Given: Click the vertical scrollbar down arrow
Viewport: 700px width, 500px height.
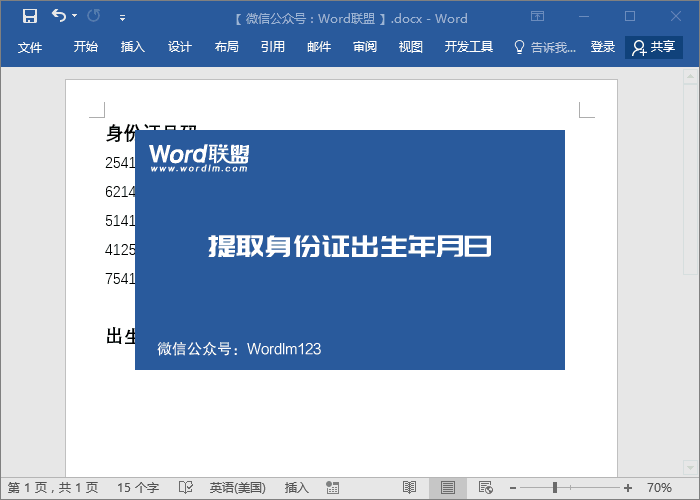Looking at the screenshot, I should (x=691, y=467).
